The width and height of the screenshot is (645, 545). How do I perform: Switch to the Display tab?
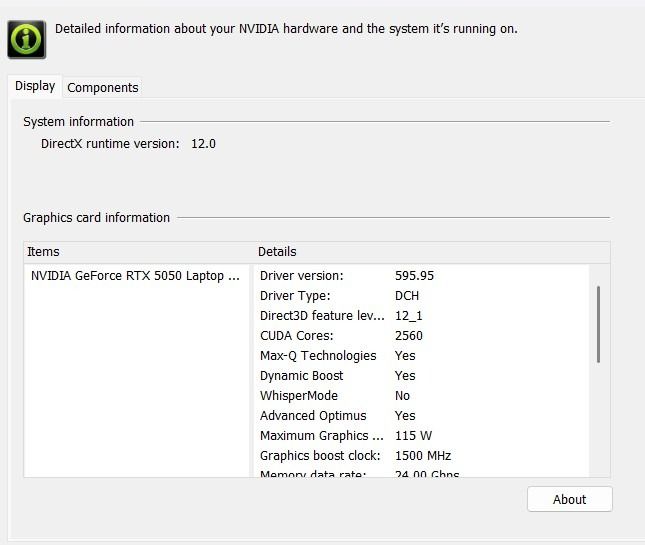click(35, 86)
